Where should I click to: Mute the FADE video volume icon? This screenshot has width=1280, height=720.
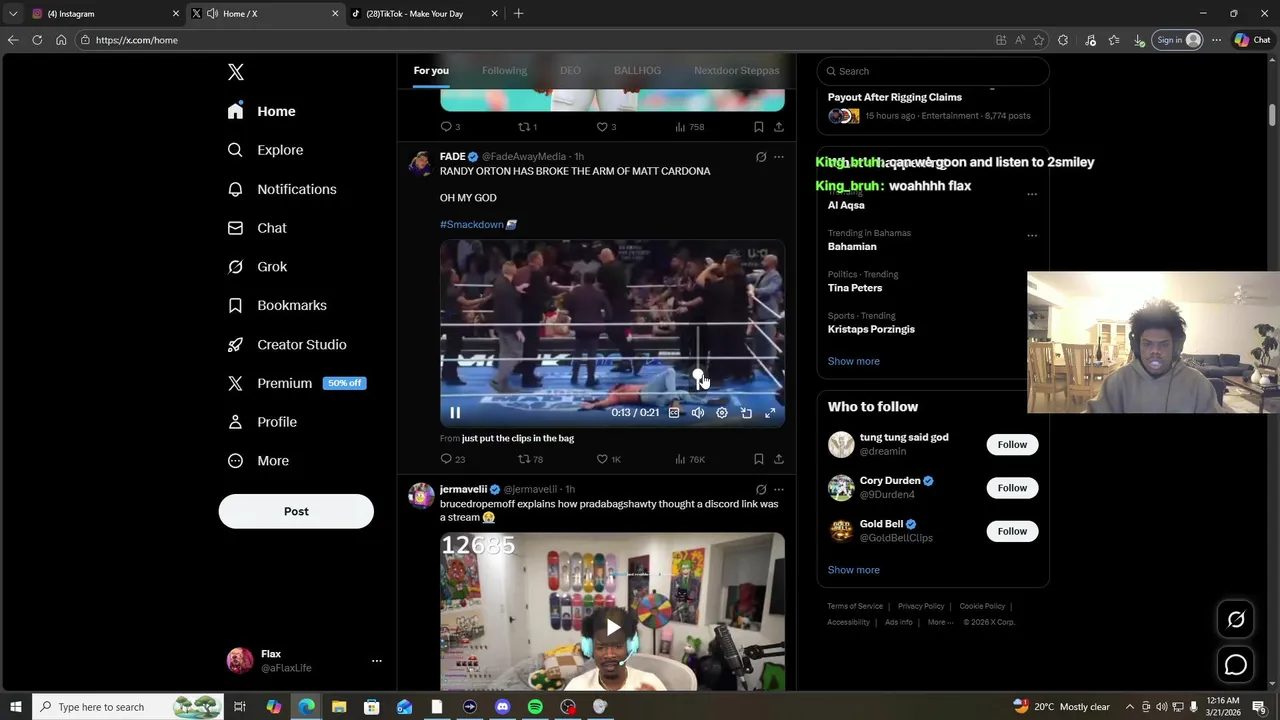pos(698,413)
